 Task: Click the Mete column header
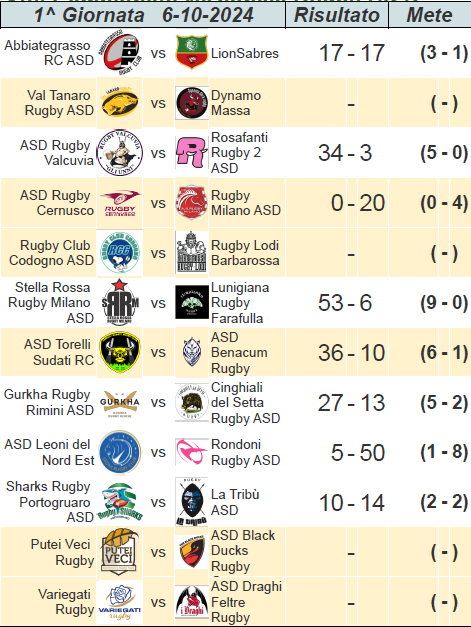[x=430, y=15]
